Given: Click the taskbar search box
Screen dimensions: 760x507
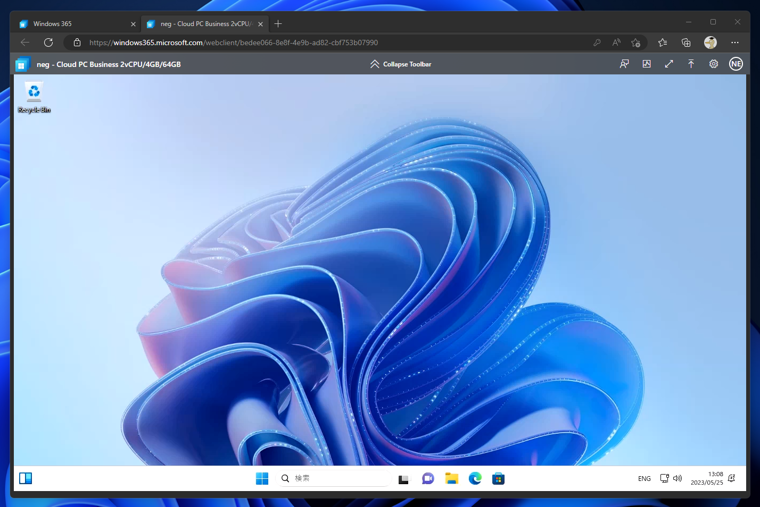Looking at the screenshot, I should 333,478.
